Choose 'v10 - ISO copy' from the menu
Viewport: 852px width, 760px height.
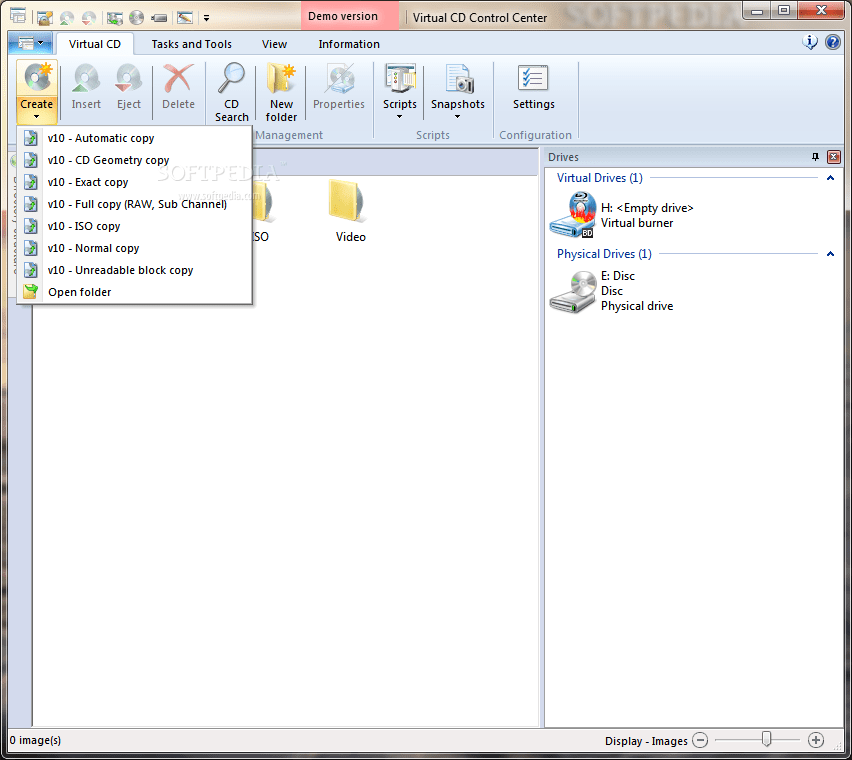tap(85, 226)
